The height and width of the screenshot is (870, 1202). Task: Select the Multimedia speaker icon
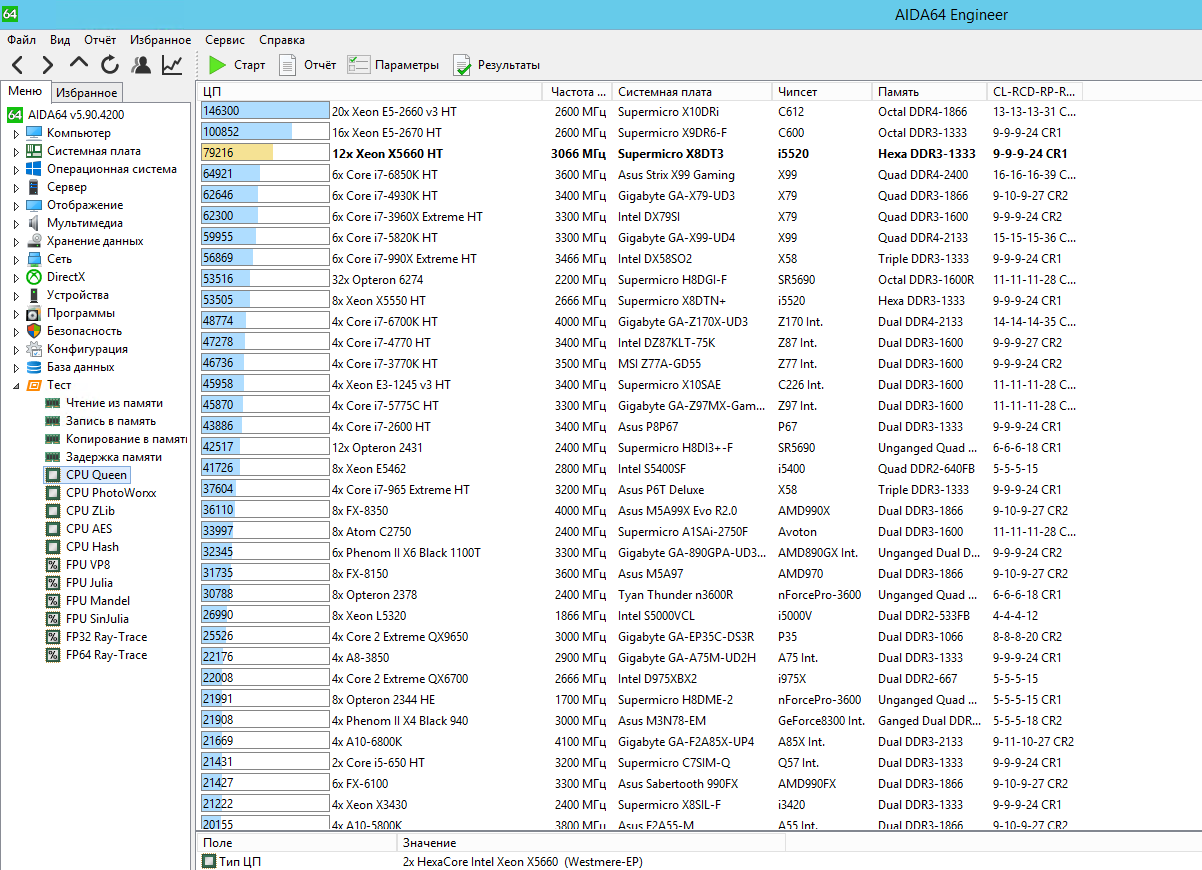(35, 223)
